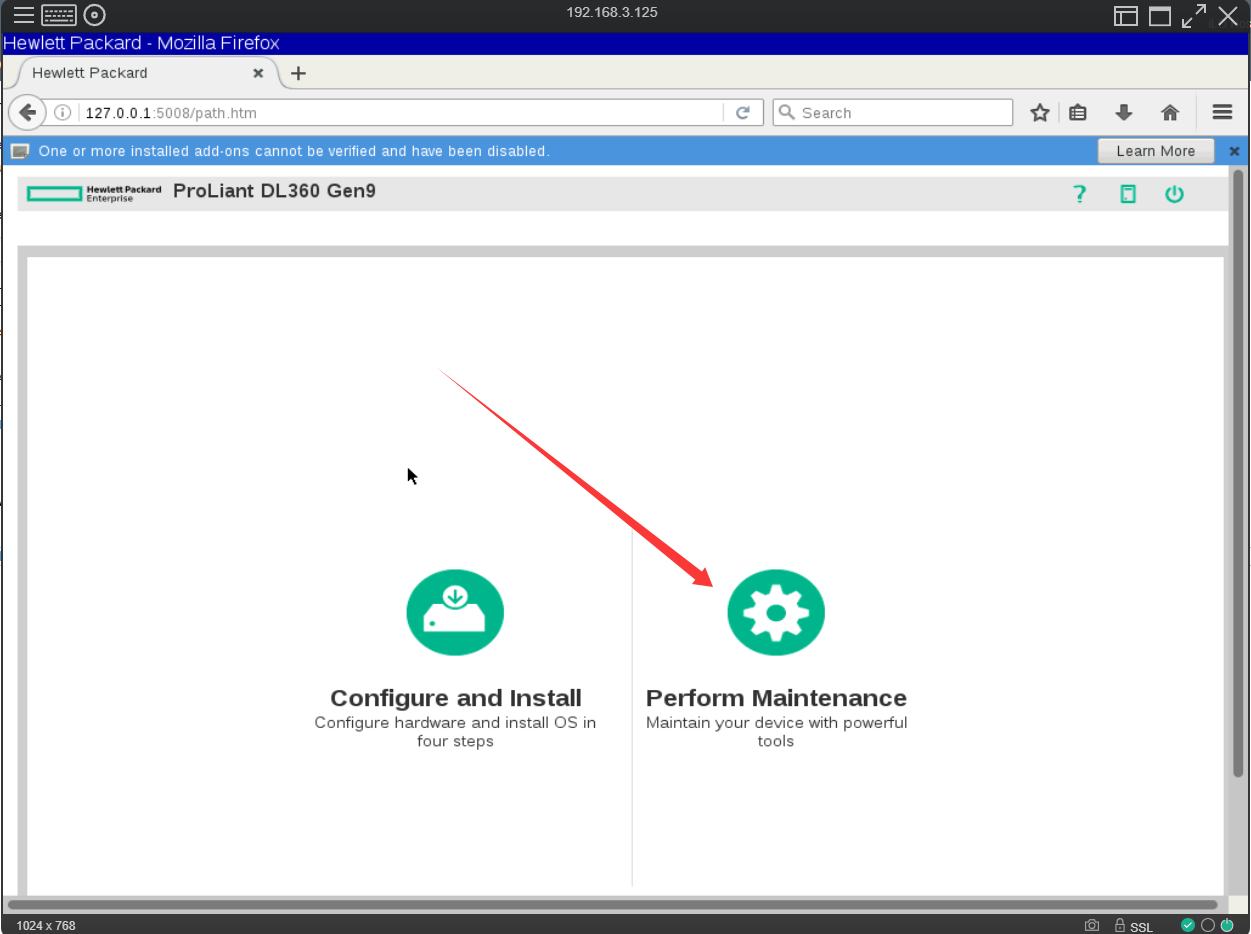Click 'Configure hardware and install OS' description
The width and height of the screenshot is (1251, 934).
[x=455, y=731]
